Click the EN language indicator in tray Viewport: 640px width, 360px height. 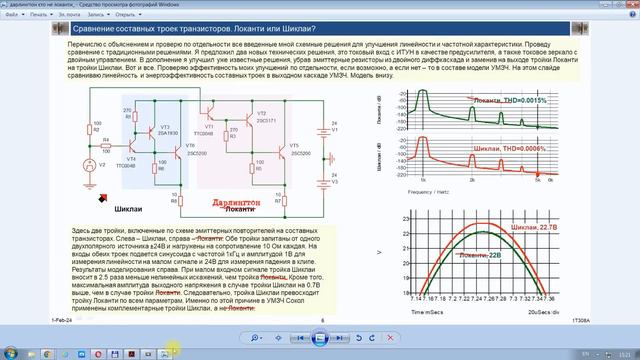(586, 354)
